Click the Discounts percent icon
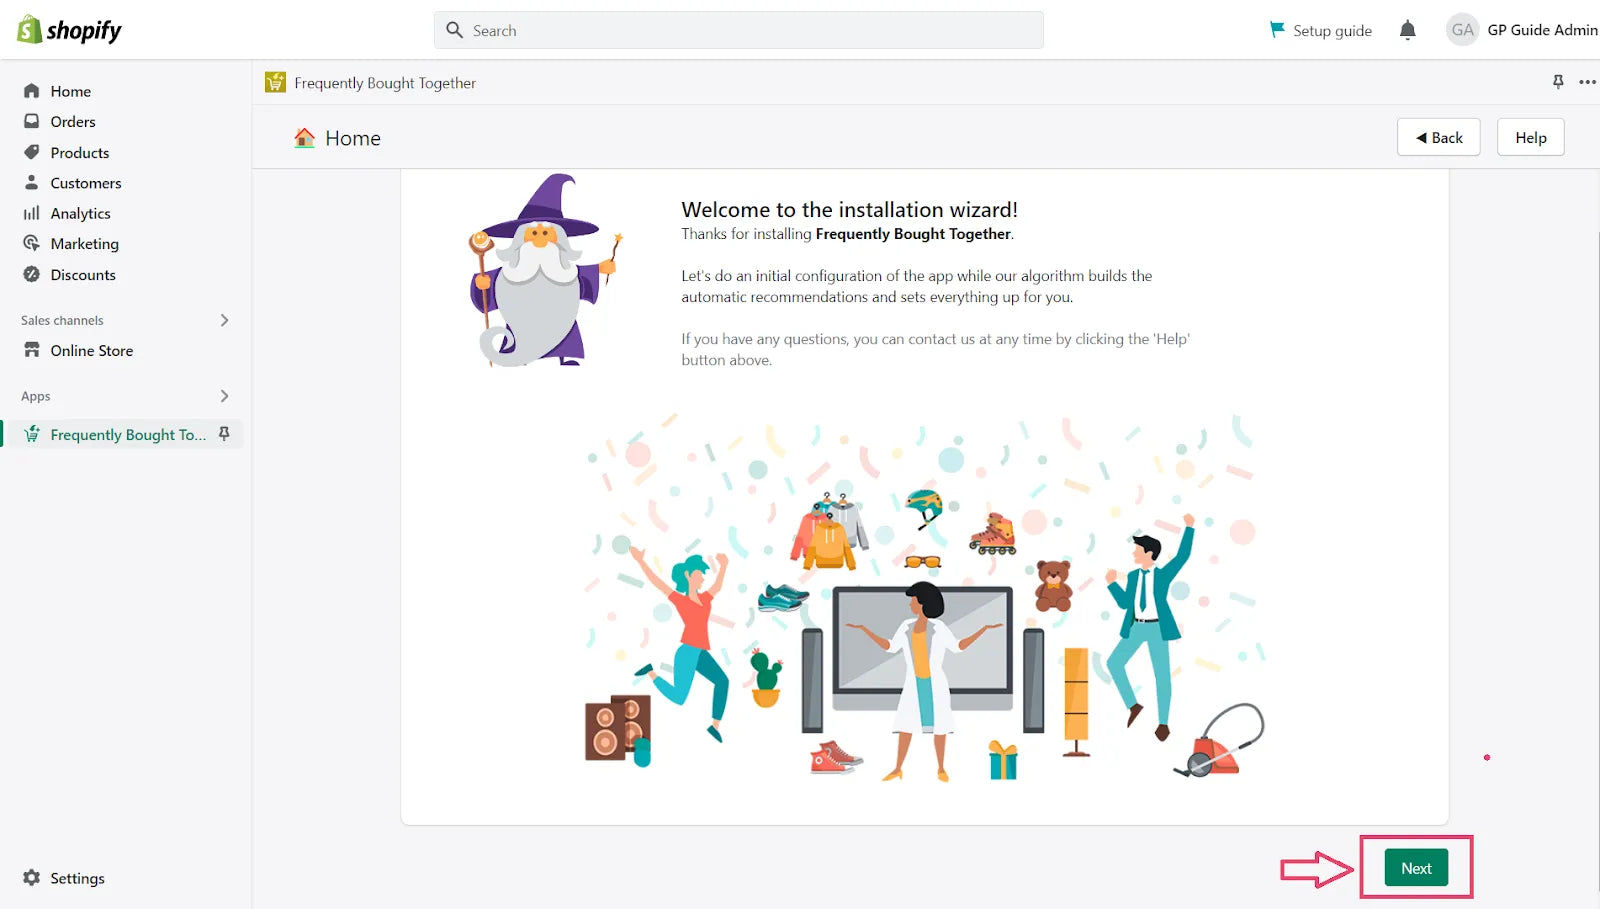1600x909 pixels. click(32, 274)
